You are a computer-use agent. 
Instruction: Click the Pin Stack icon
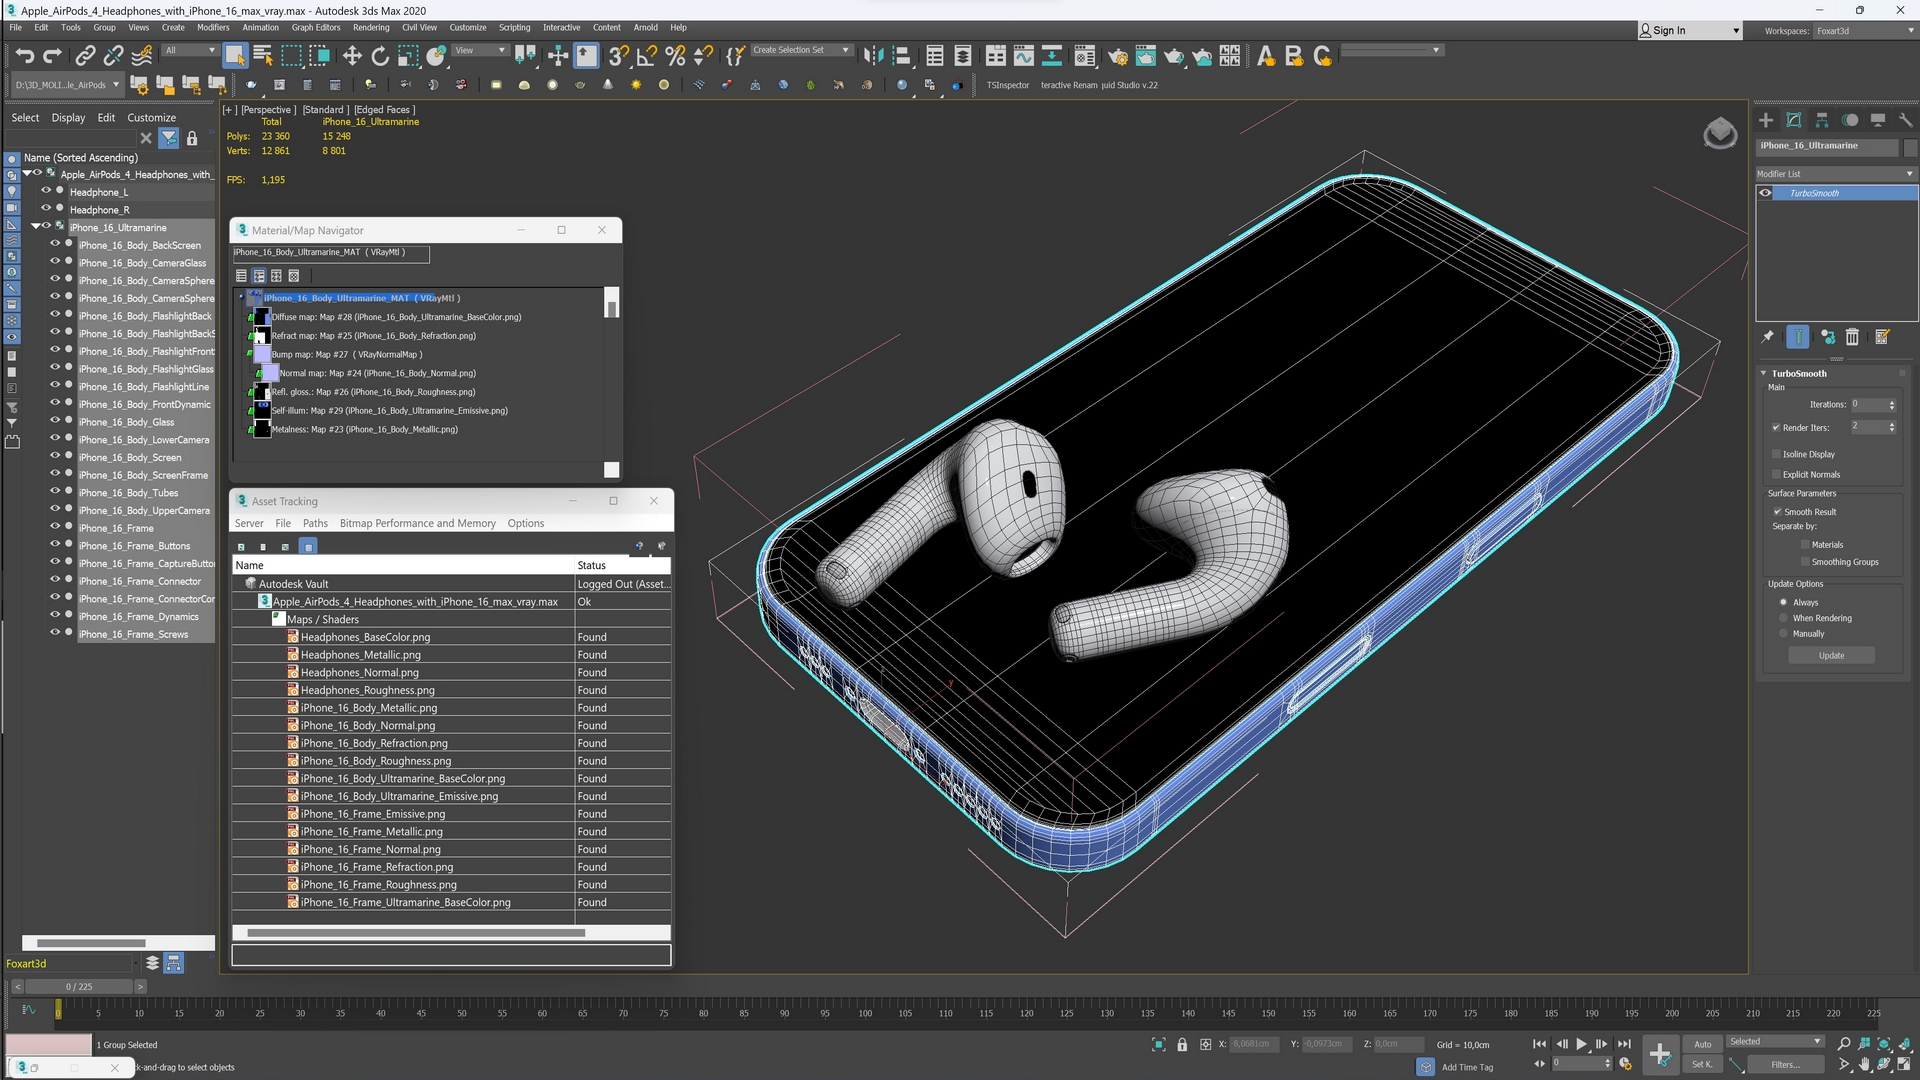1768,337
